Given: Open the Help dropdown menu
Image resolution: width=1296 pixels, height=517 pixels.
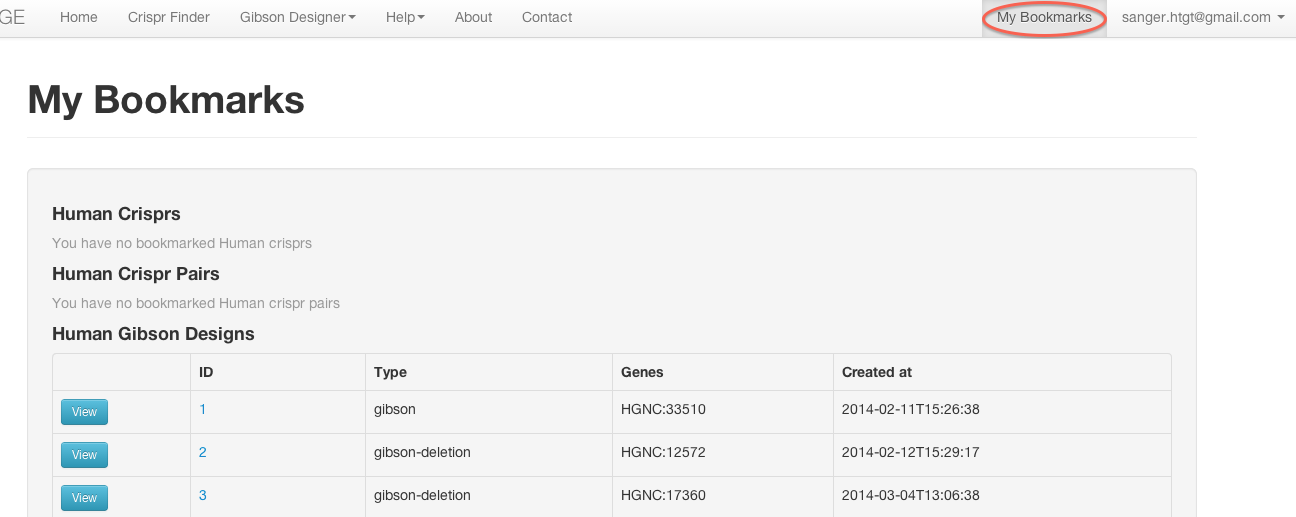Looking at the screenshot, I should (x=405, y=17).
